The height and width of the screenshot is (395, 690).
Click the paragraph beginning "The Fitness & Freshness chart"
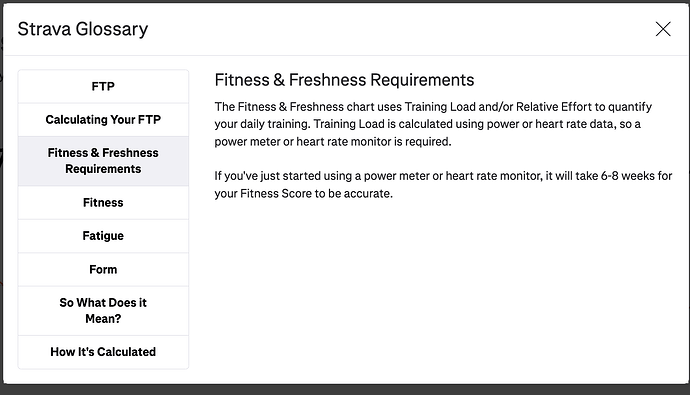pyautogui.click(x=433, y=124)
